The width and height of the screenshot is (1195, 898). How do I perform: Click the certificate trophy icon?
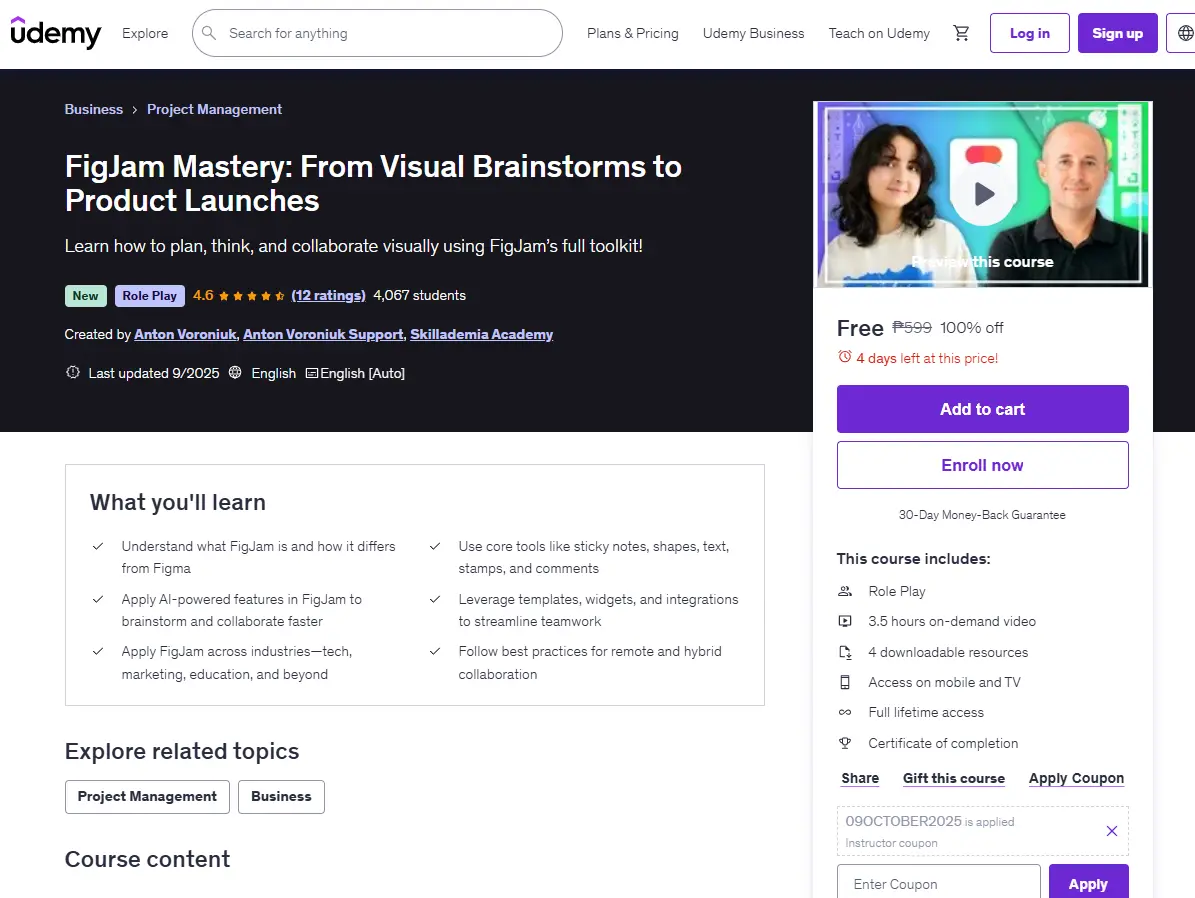coord(845,743)
